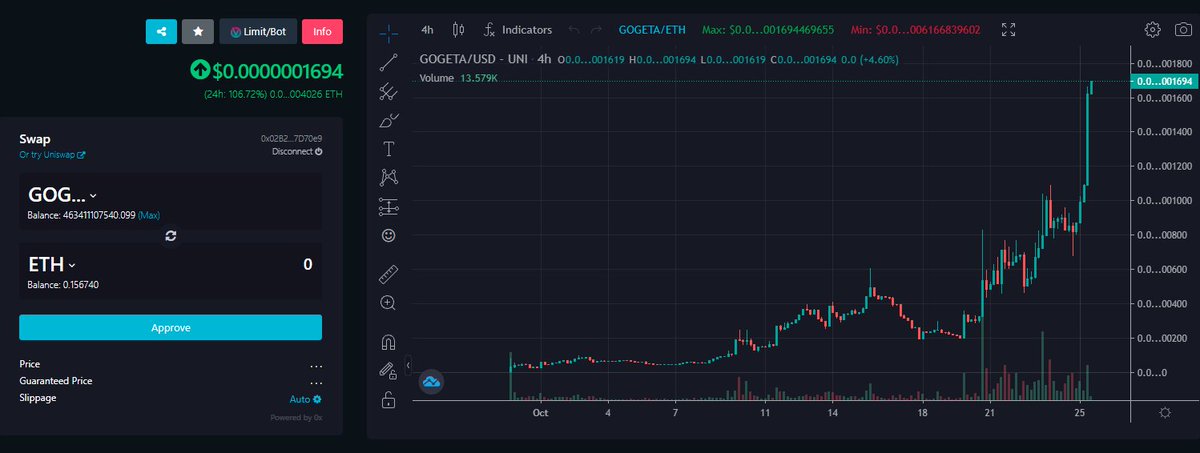The width and height of the screenshot is (1200, 453).
Task: Open the candle chart style selector
Action: coord(459,30)
